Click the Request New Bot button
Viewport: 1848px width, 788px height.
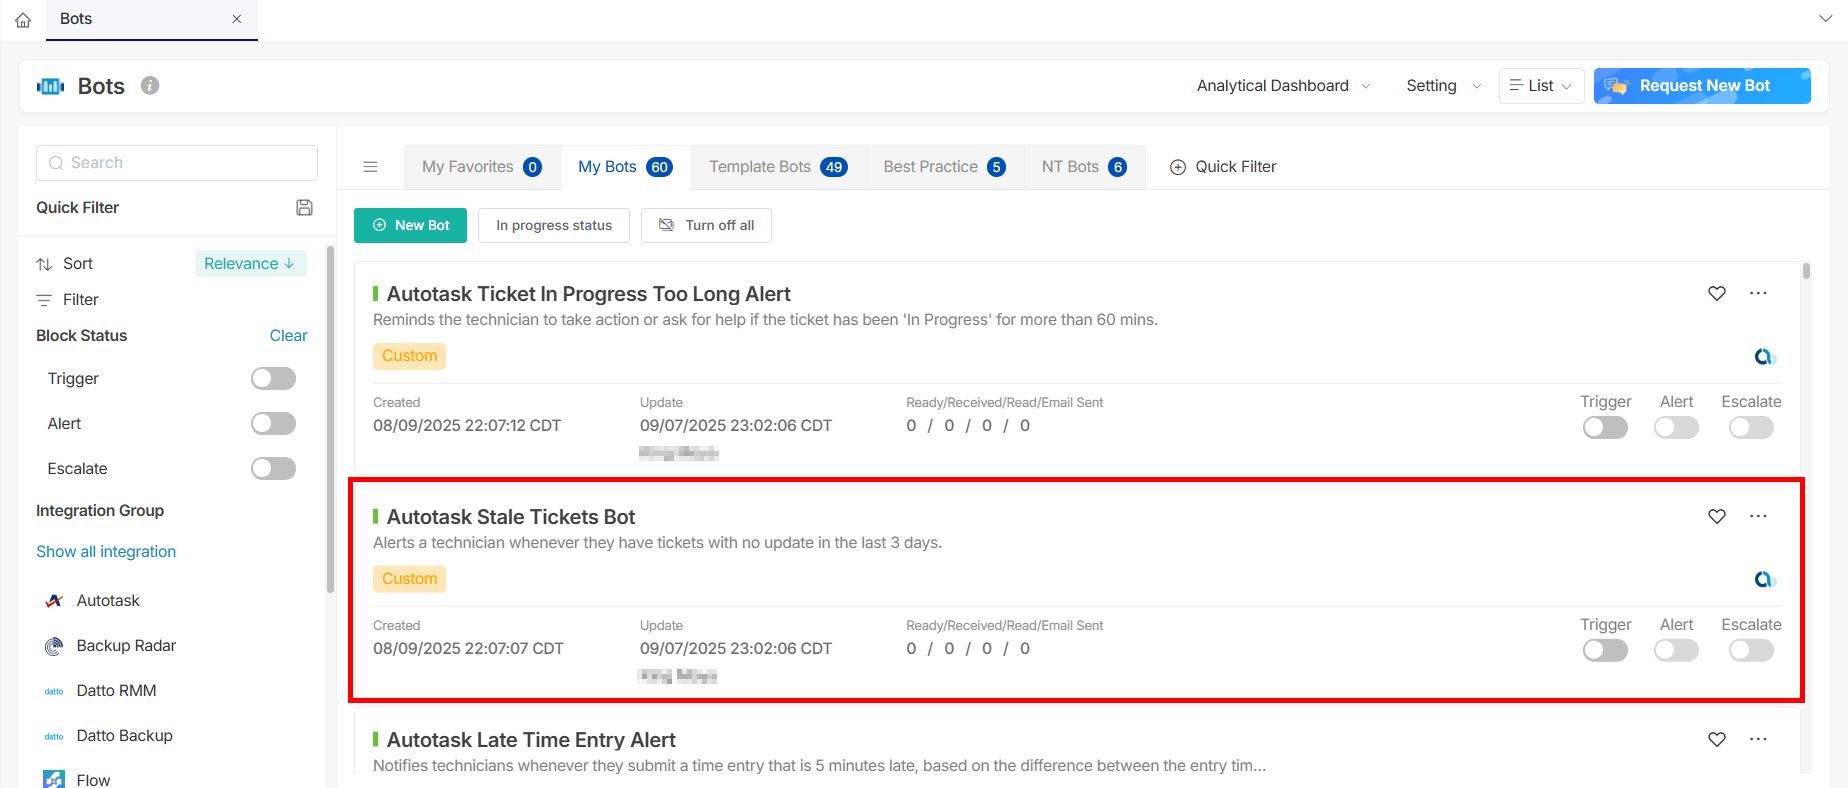point(1702,86)
